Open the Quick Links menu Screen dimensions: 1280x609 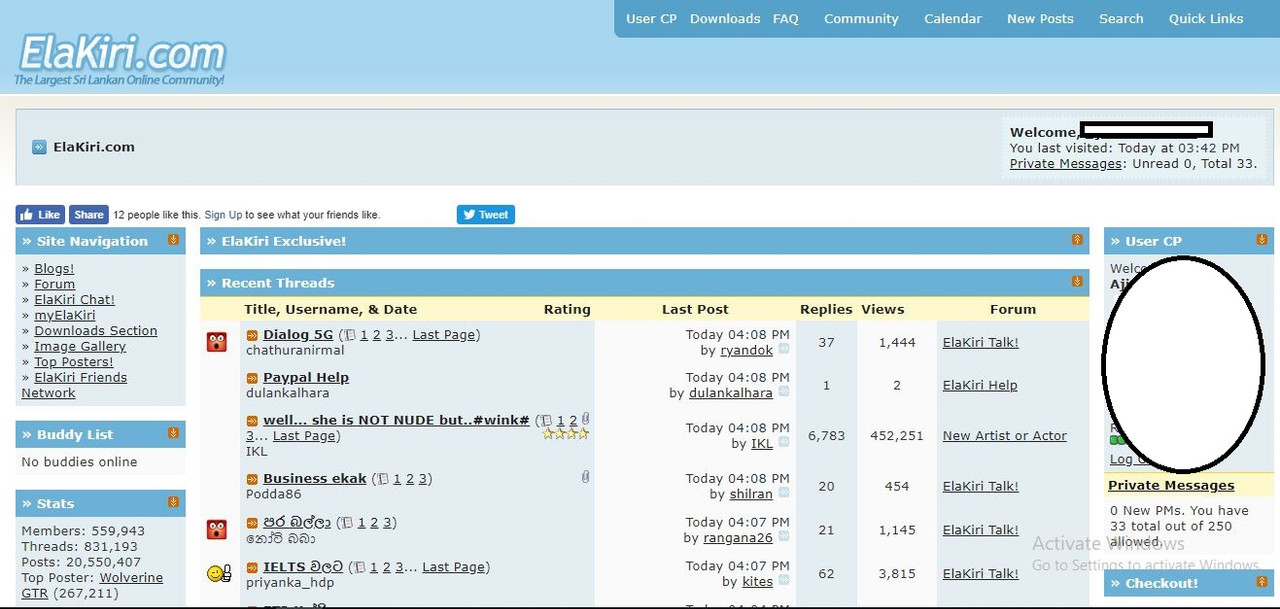[x=1206, y=19]
